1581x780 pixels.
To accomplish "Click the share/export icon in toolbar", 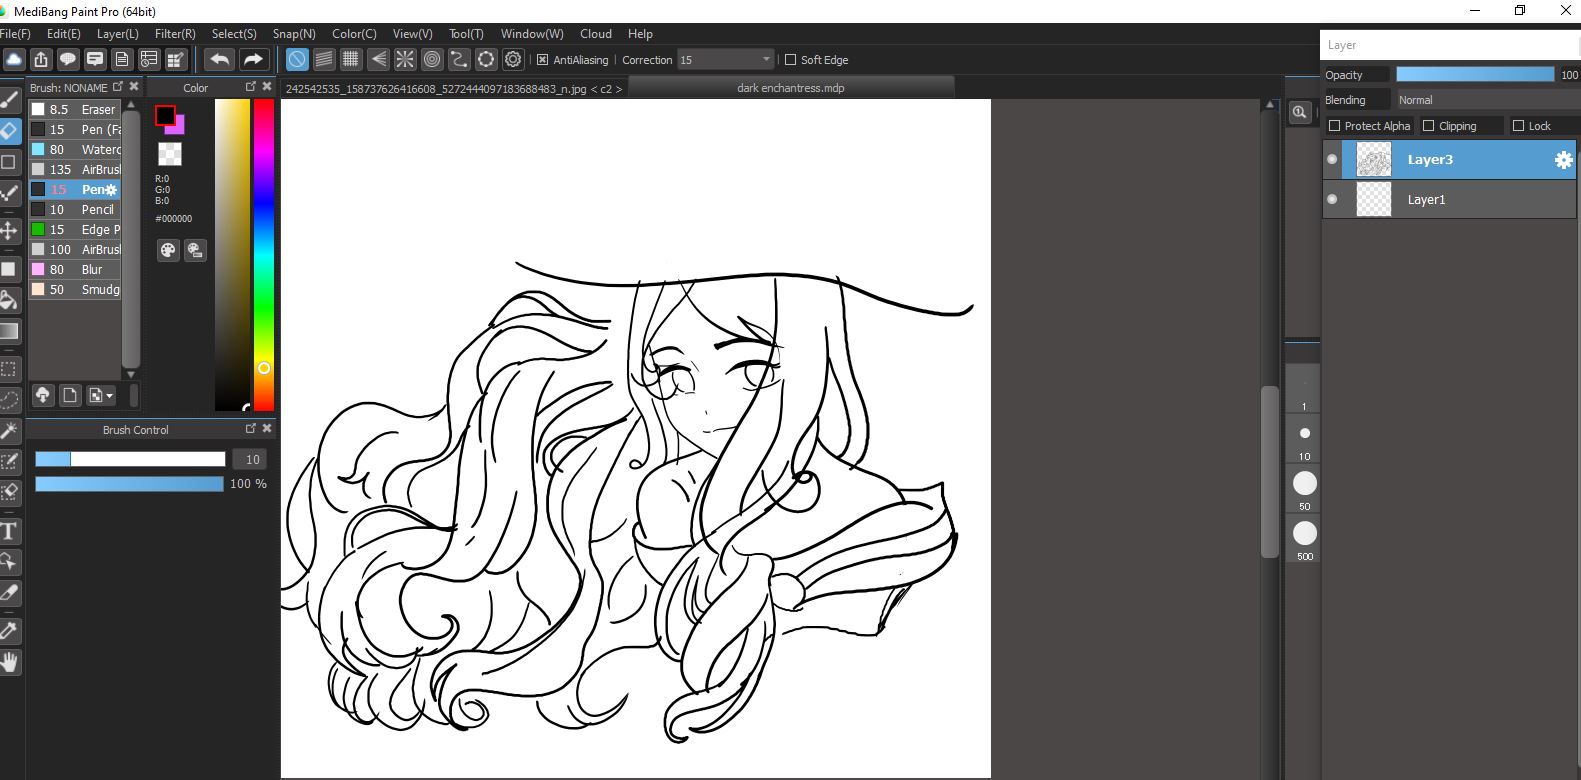I will click(x=41, y=59).
